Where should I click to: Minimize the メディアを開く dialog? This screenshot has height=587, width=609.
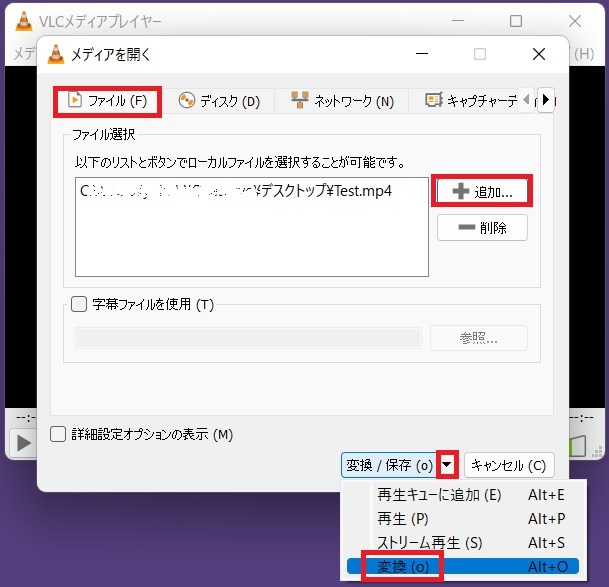pyautogui.click(x=422, y=54)
